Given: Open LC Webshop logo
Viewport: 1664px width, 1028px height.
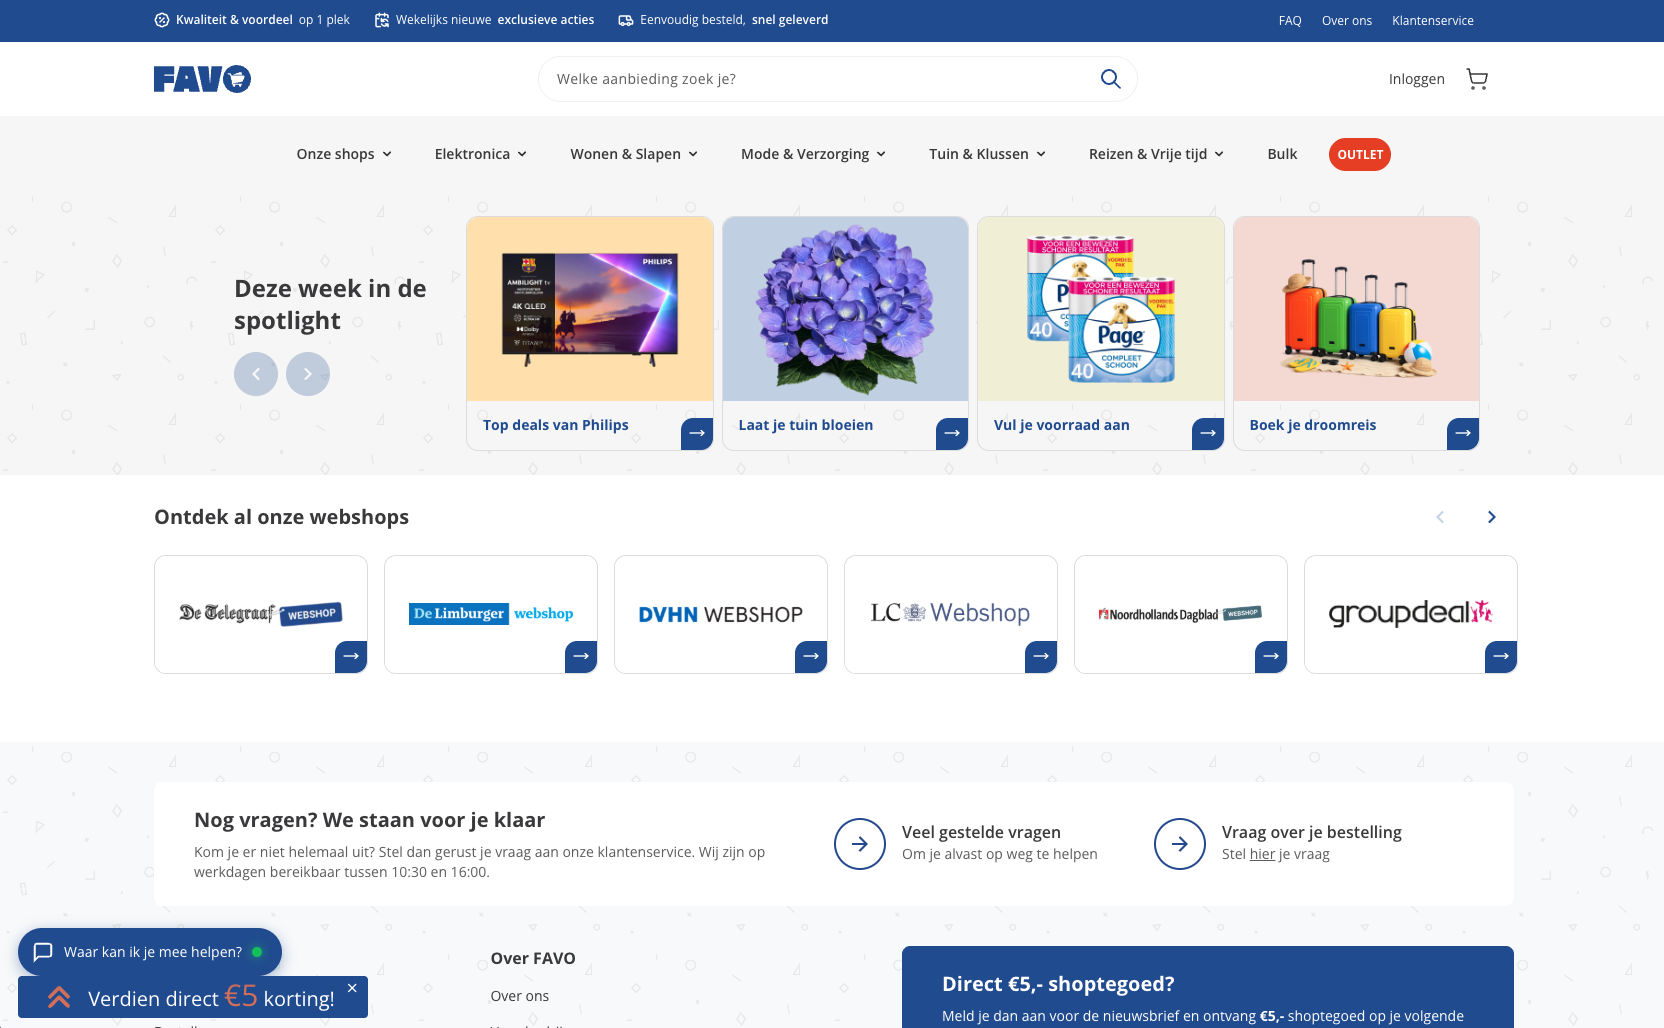Looking at the screenshot, I should coord(950,613).
